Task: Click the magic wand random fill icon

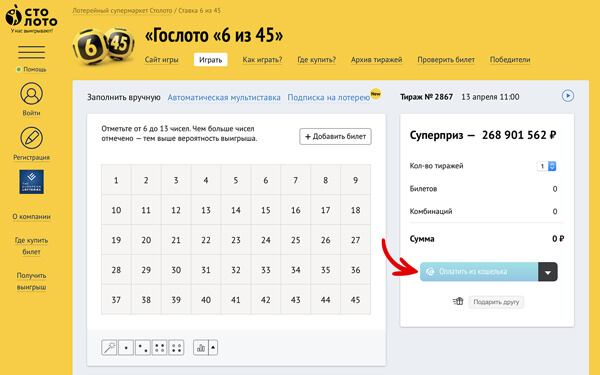Action: click(109, 347)
